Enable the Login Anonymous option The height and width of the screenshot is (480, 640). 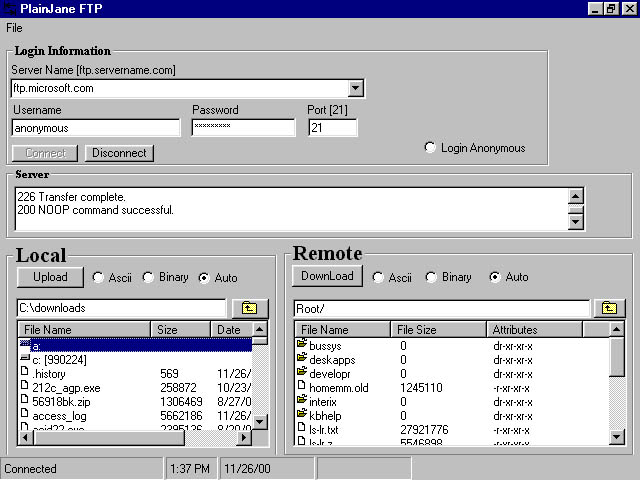point(431,148)
